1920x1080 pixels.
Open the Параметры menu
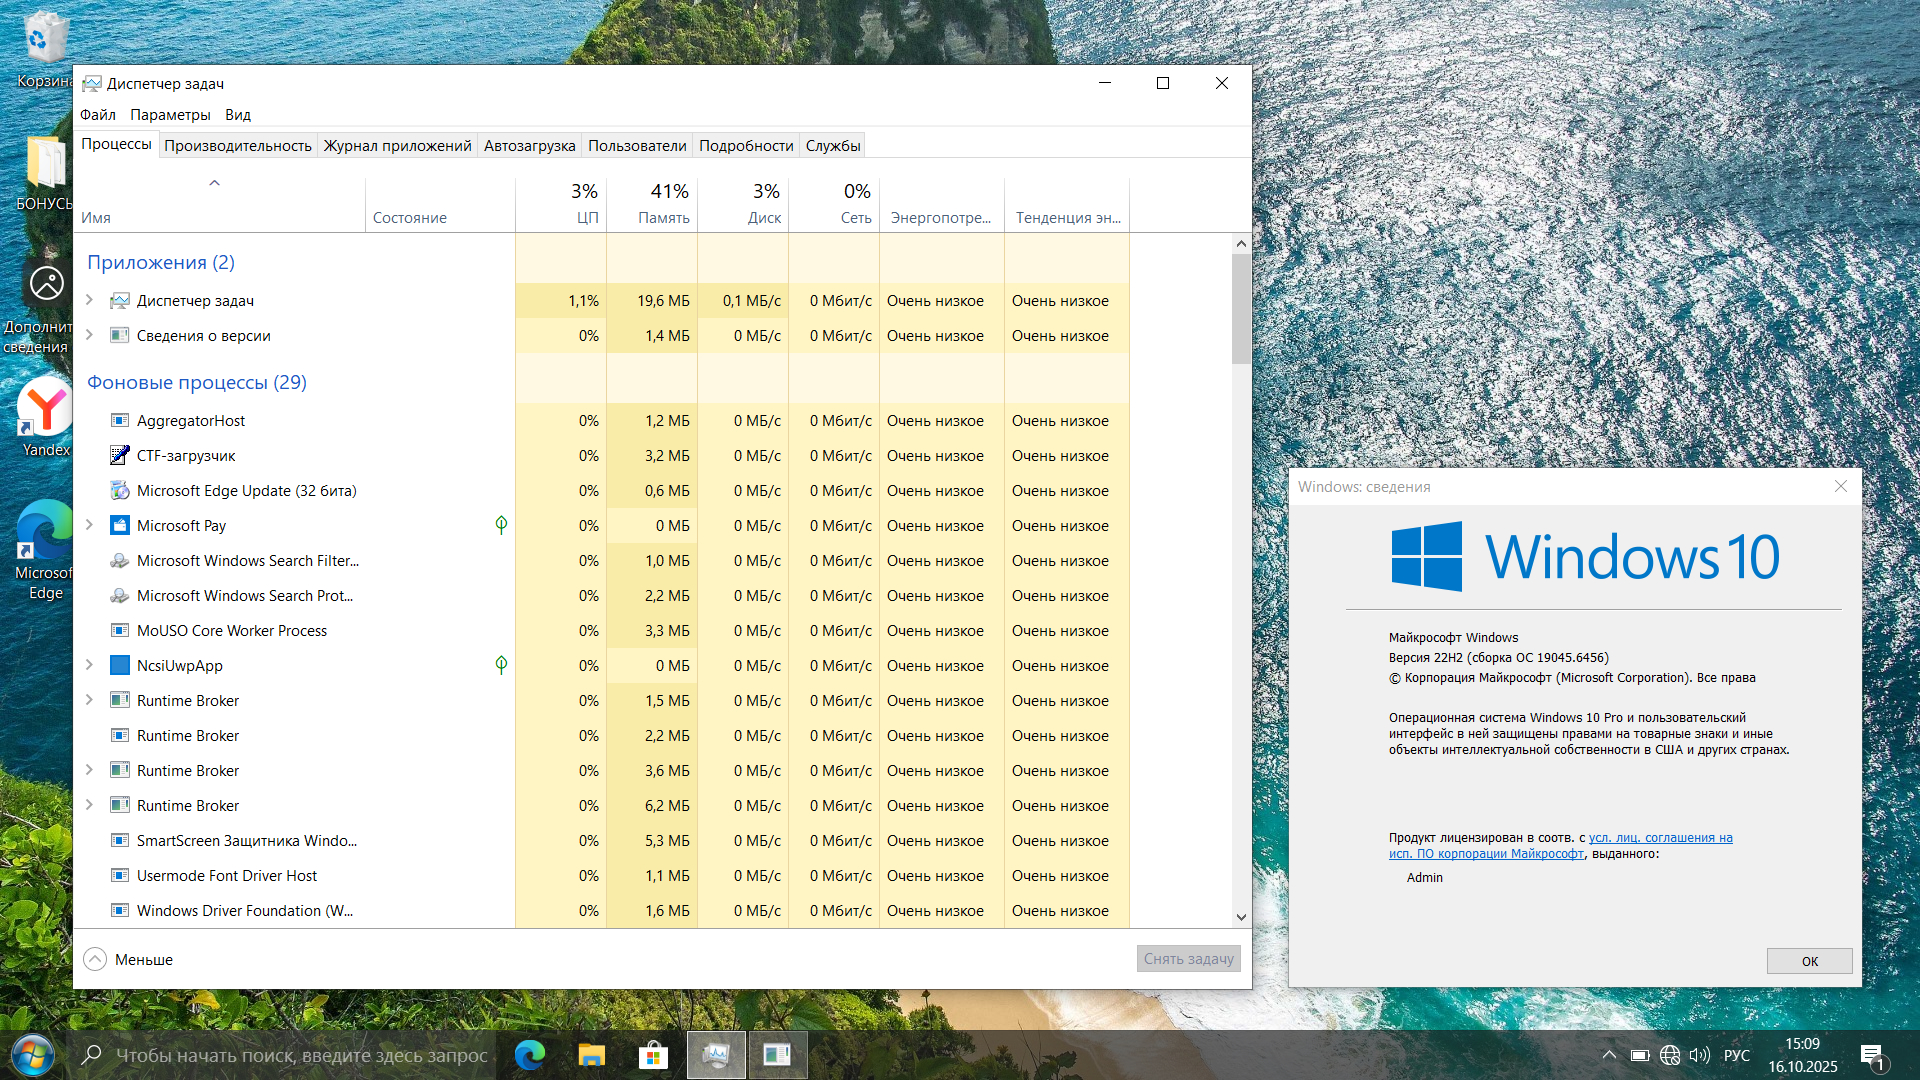coord(170,115)
